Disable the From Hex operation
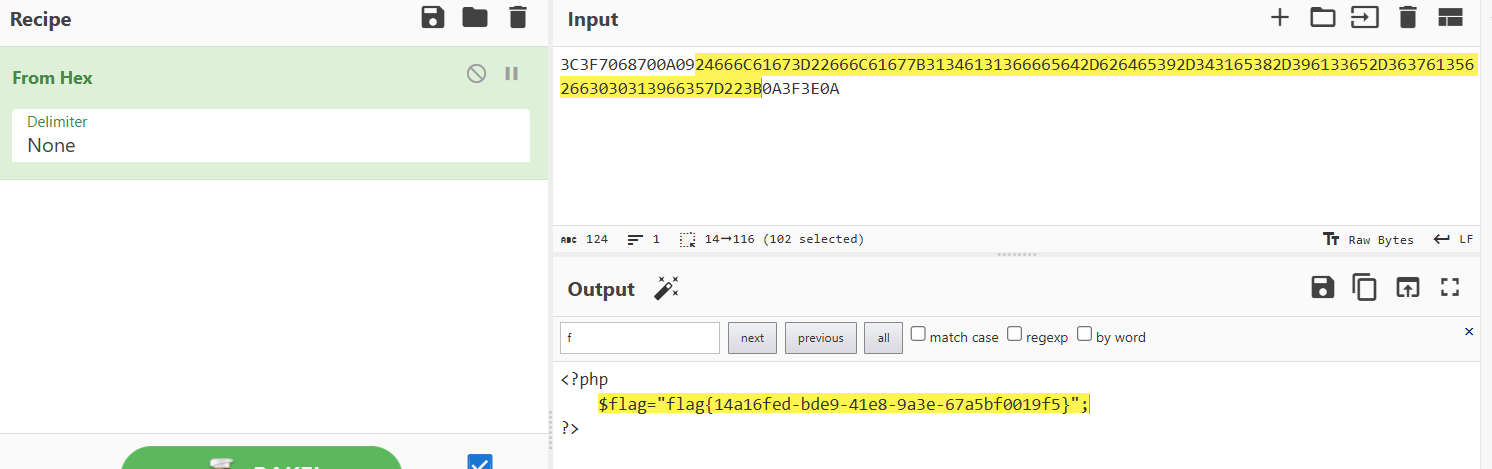 477,73
